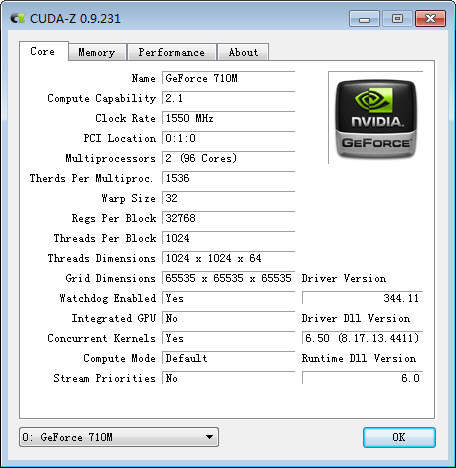Click the 'Stream Priorities' label
Image resolution: width=456 pixels, height=468 pixels.
(105, 378)
